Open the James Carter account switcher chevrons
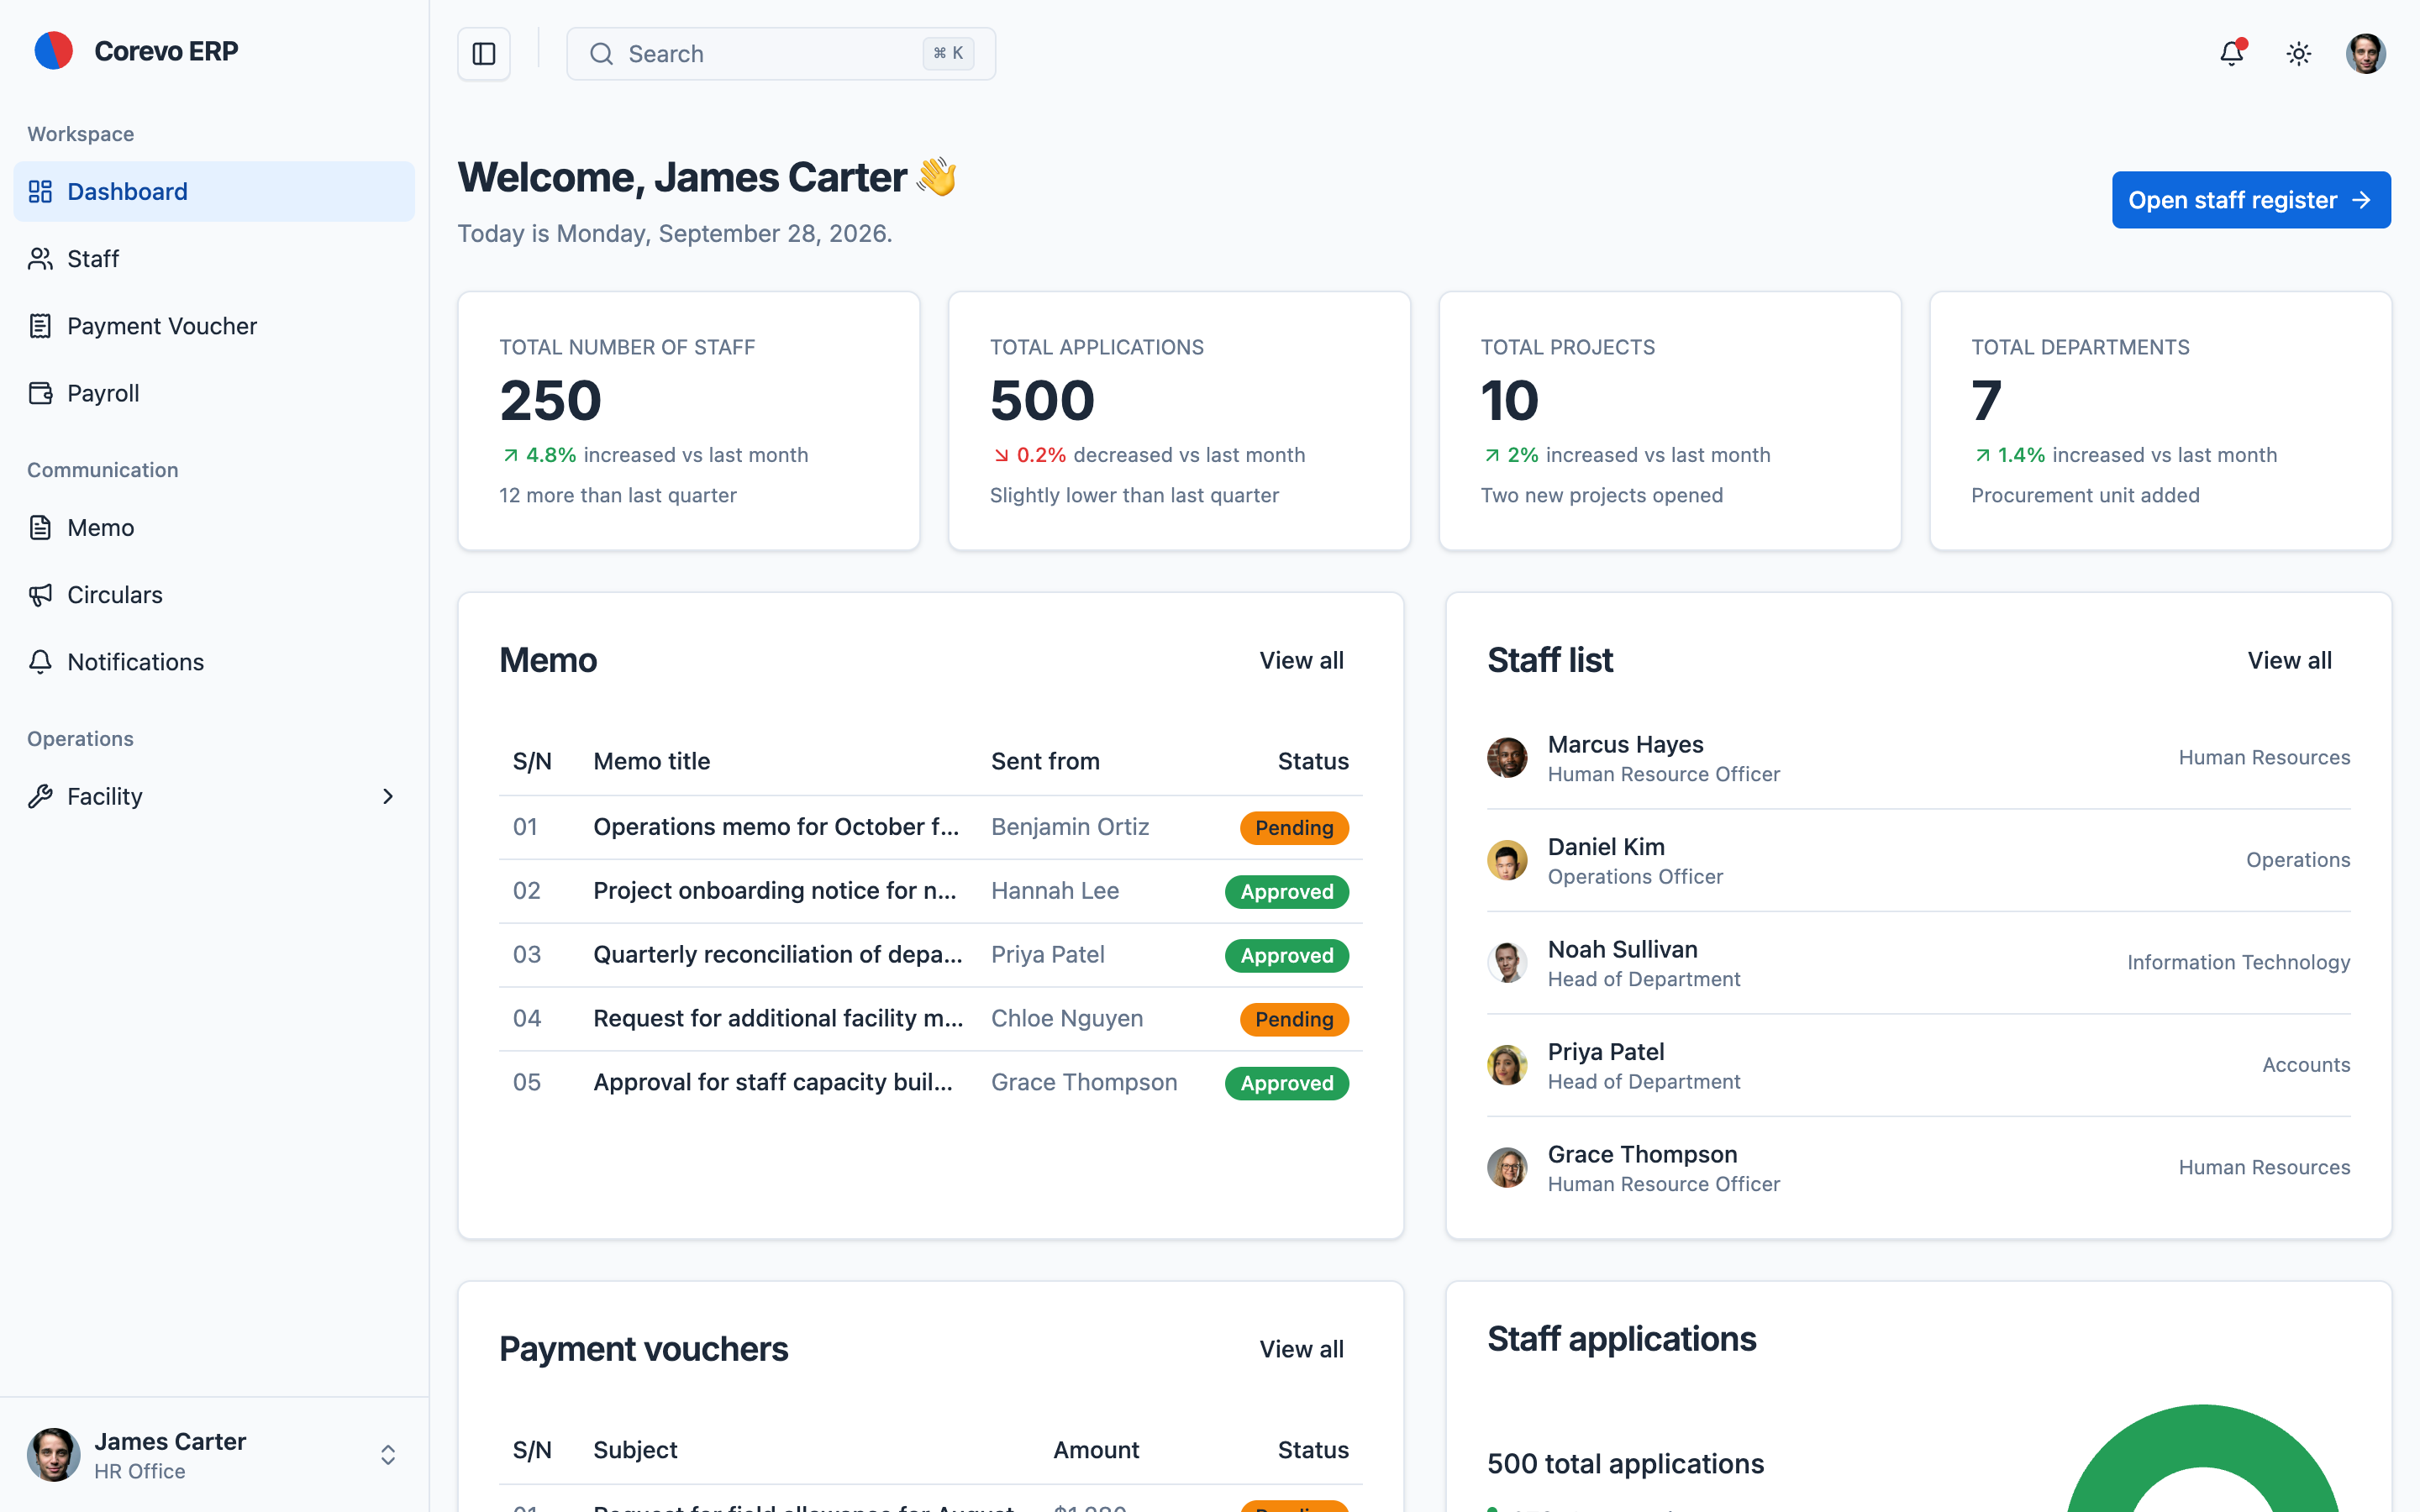This screenshot has width=2420, height=1512. point(388,1455)
